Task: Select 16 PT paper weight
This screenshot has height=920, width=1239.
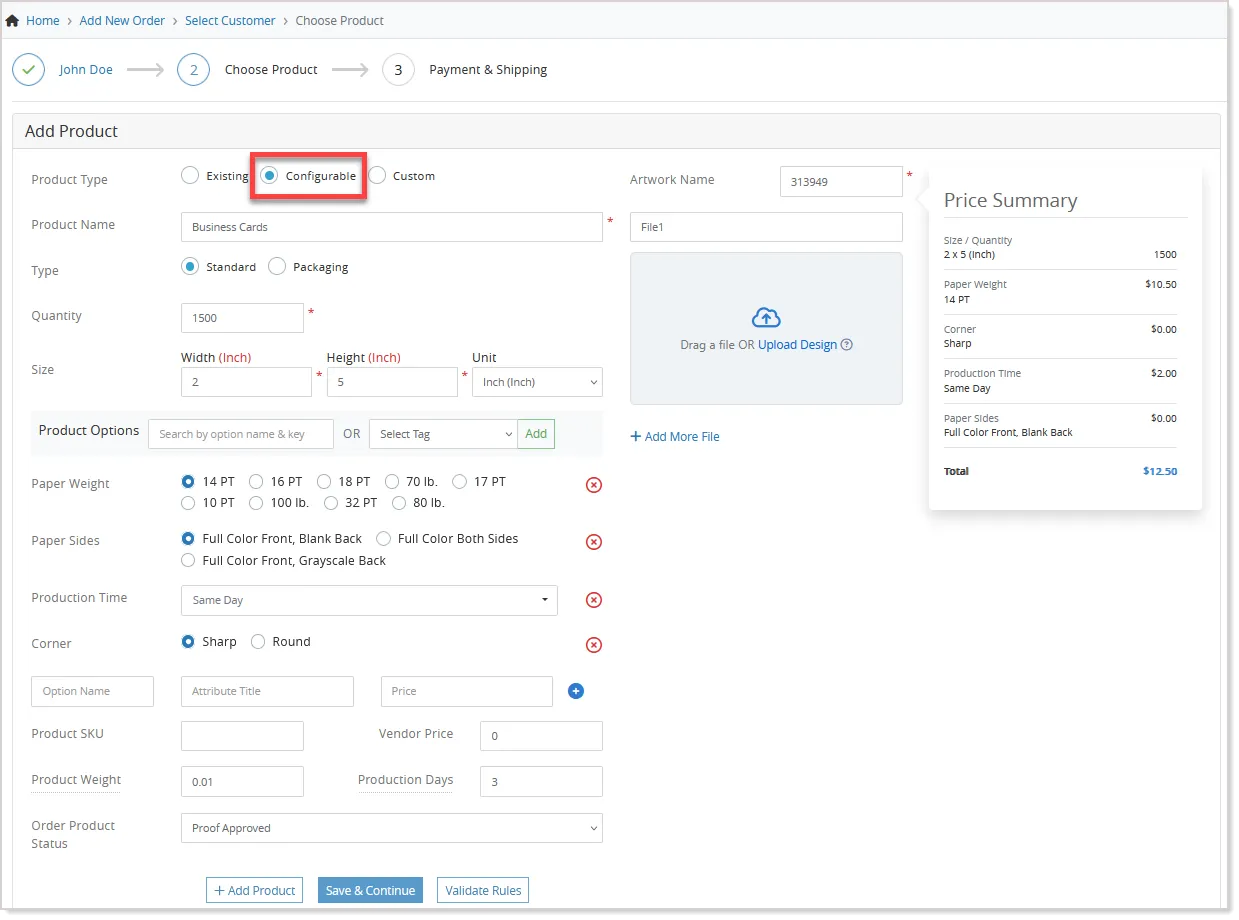Action: 256,482
